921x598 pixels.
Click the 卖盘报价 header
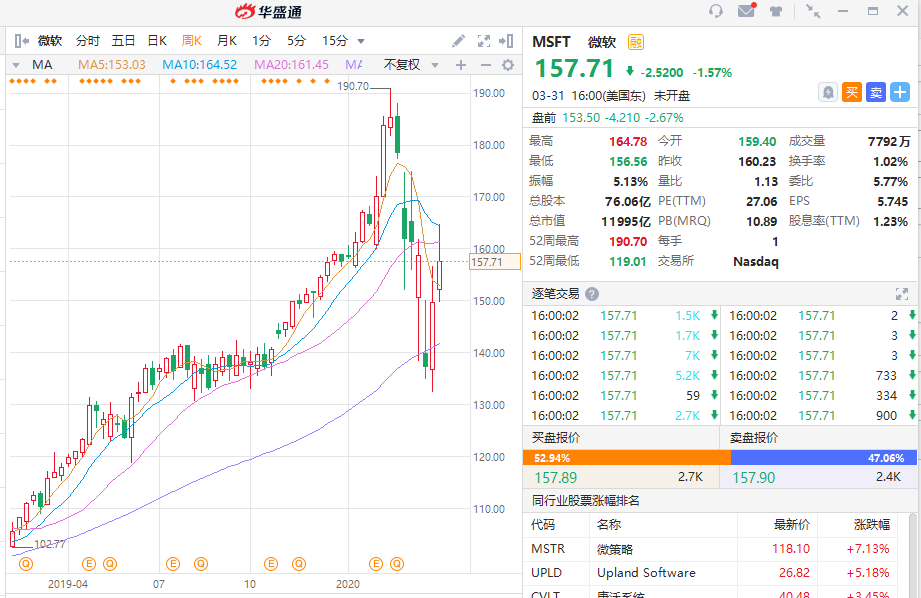[754, 438]
